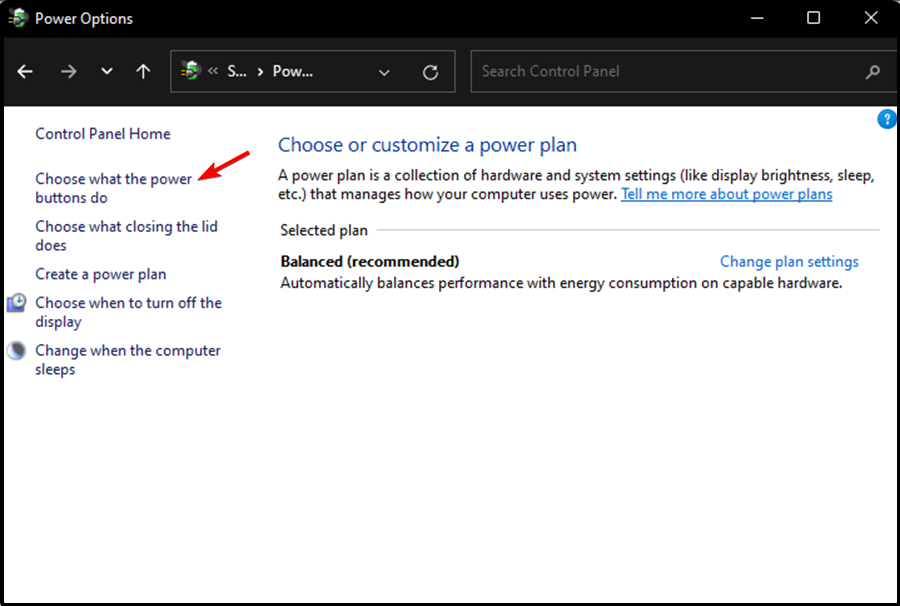Screen dimensions: 900x606
Task: Click Tell me more about power plans
Action: coord(726,194)
